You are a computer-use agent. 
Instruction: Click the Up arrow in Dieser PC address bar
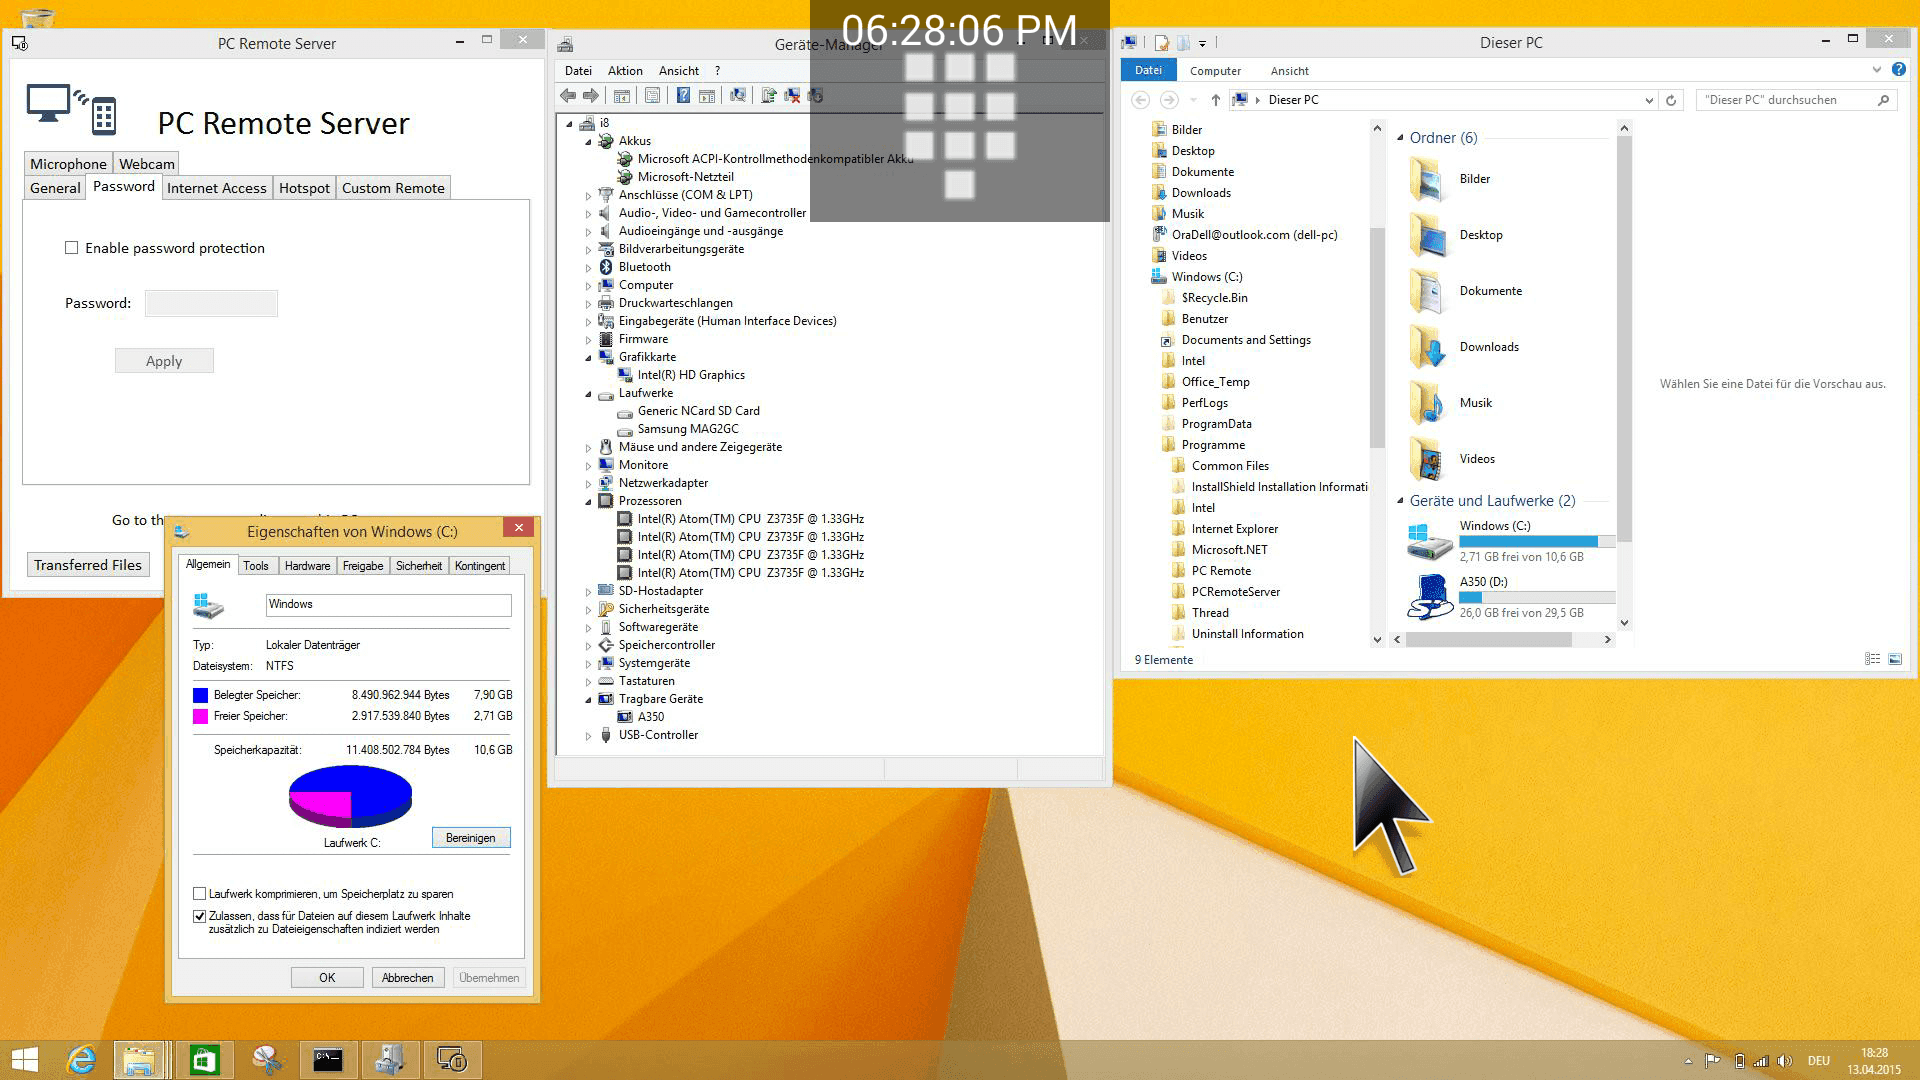point(1215,100)
